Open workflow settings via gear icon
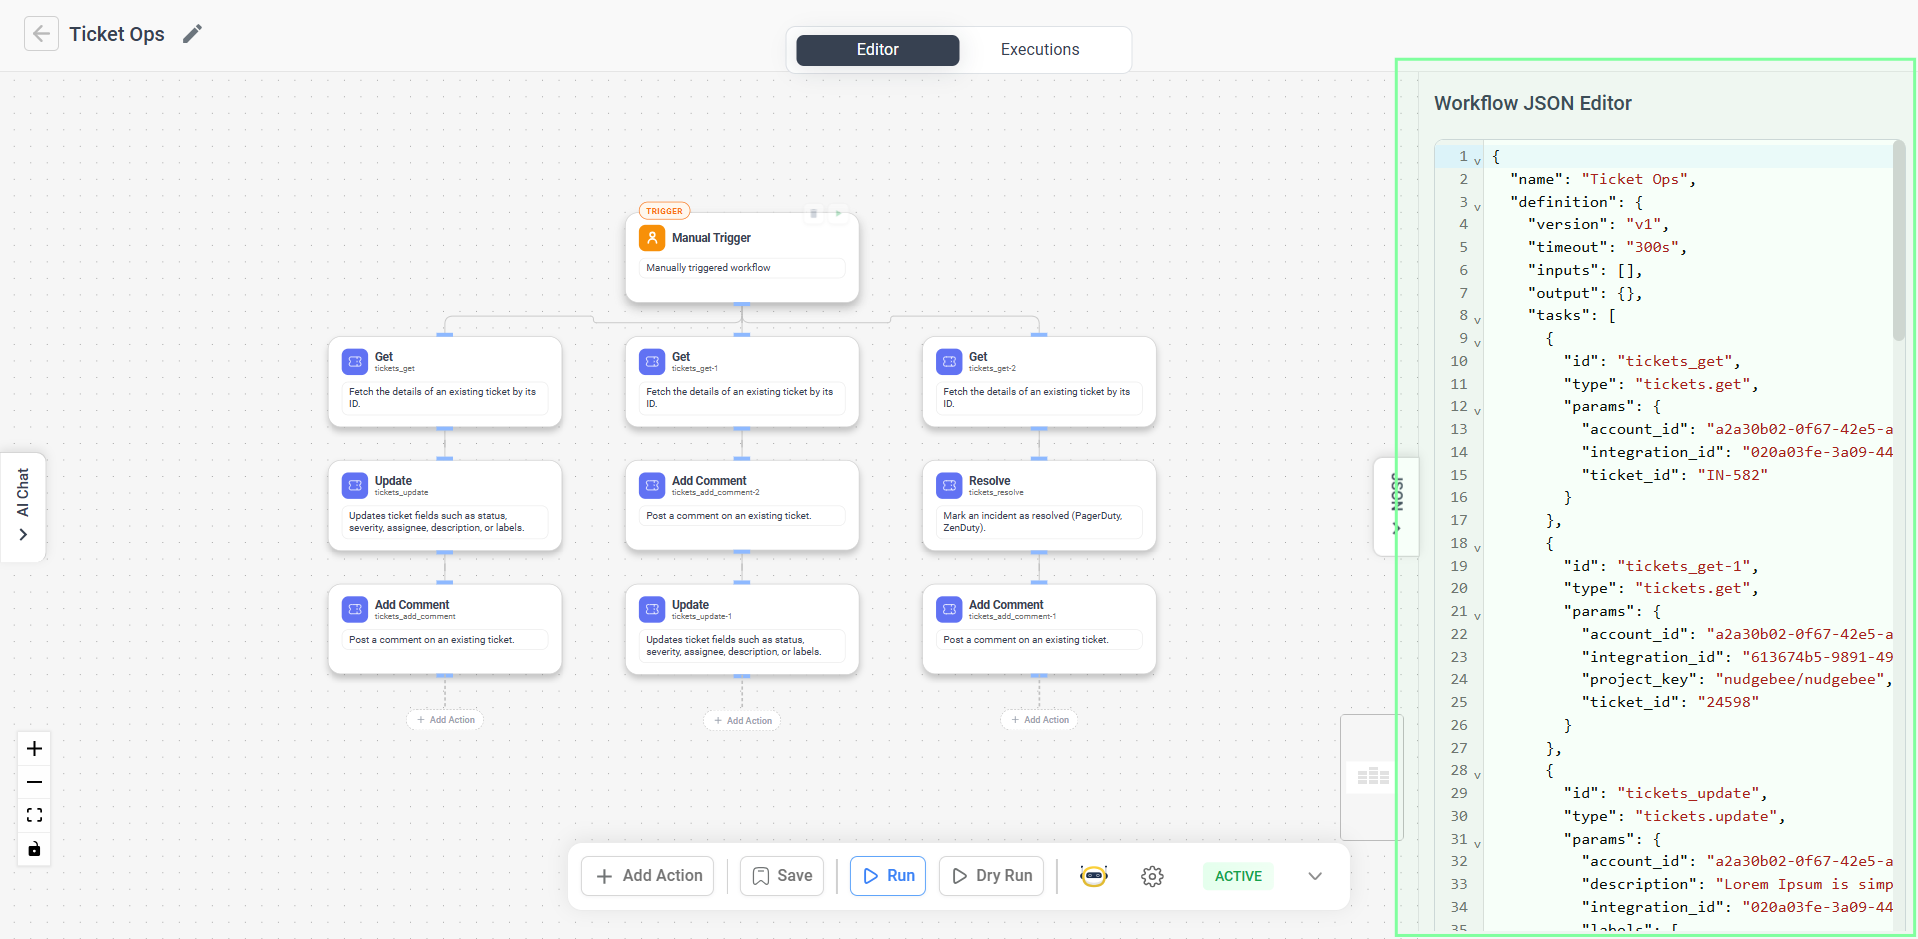The height and width of the screenshot is (939, 1918). [1152, 876]
